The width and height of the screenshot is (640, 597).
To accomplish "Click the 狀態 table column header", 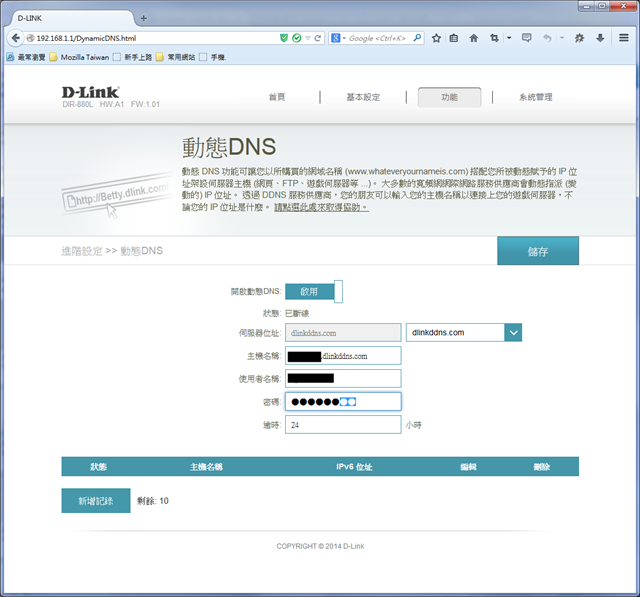I will [98, 466].
